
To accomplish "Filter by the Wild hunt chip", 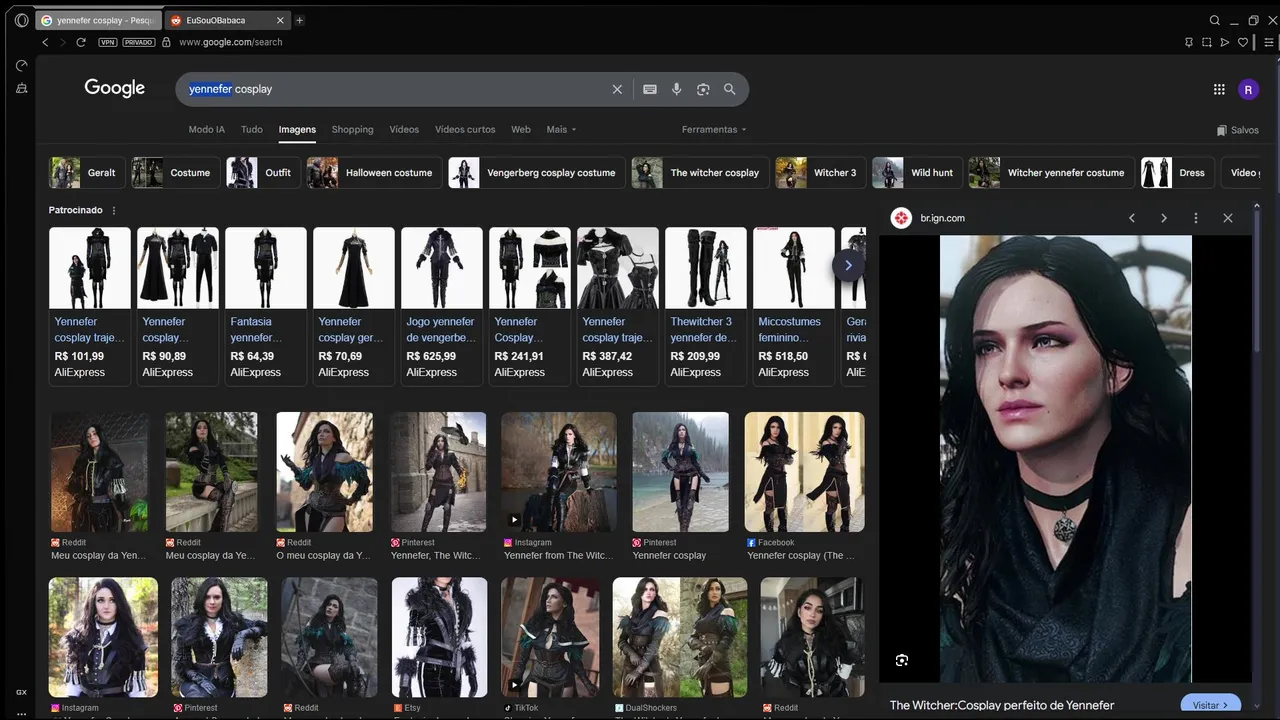I will click(916, 172).
